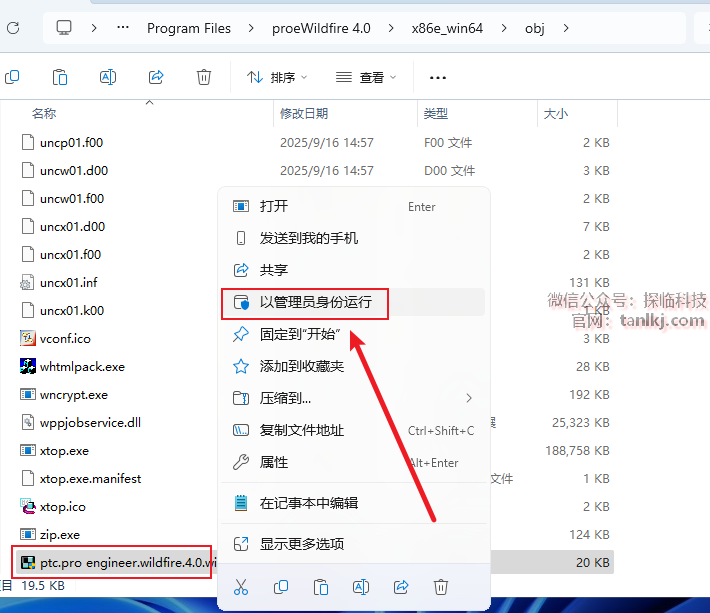Click the zip.exe file icon
The width and height of the screenshot is (710, 613).
[28, 534]
